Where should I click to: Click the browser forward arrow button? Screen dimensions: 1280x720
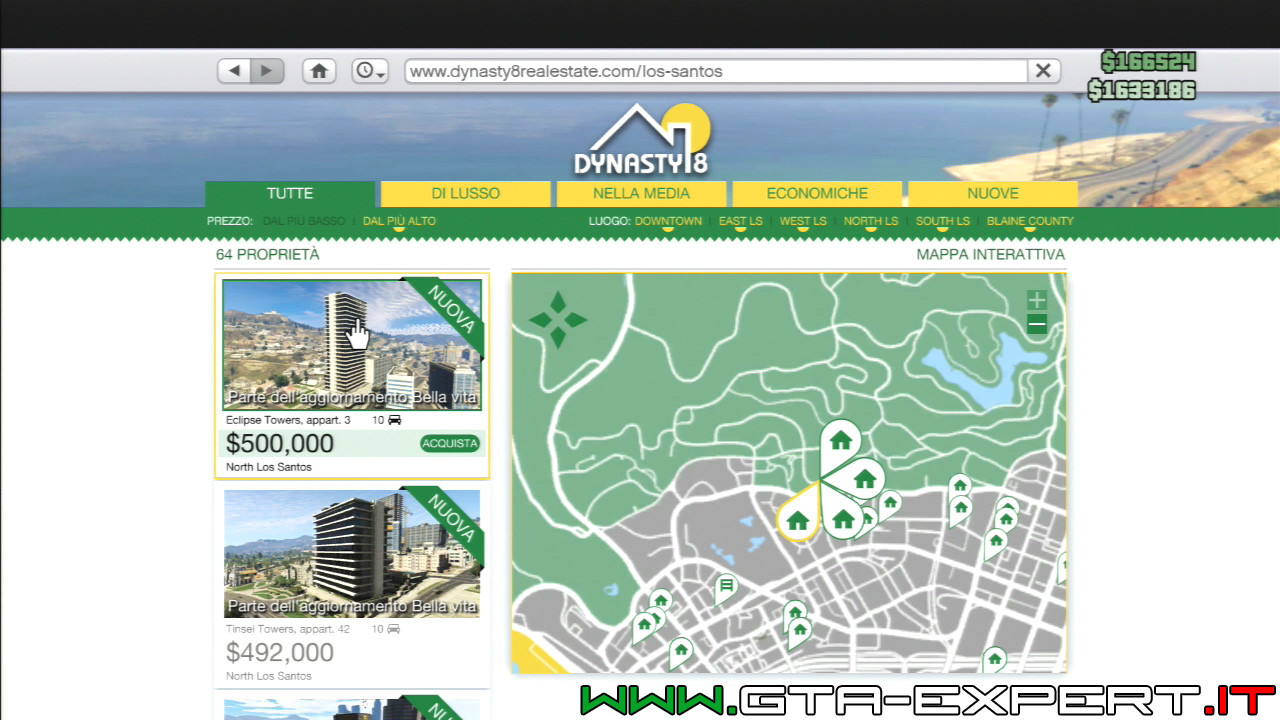[267, 71]
